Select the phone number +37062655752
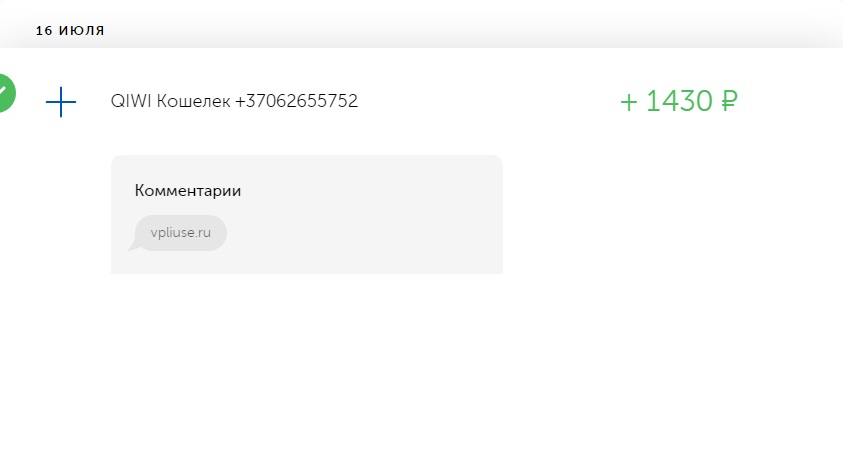The image size is (843, 458). (296, 101)
